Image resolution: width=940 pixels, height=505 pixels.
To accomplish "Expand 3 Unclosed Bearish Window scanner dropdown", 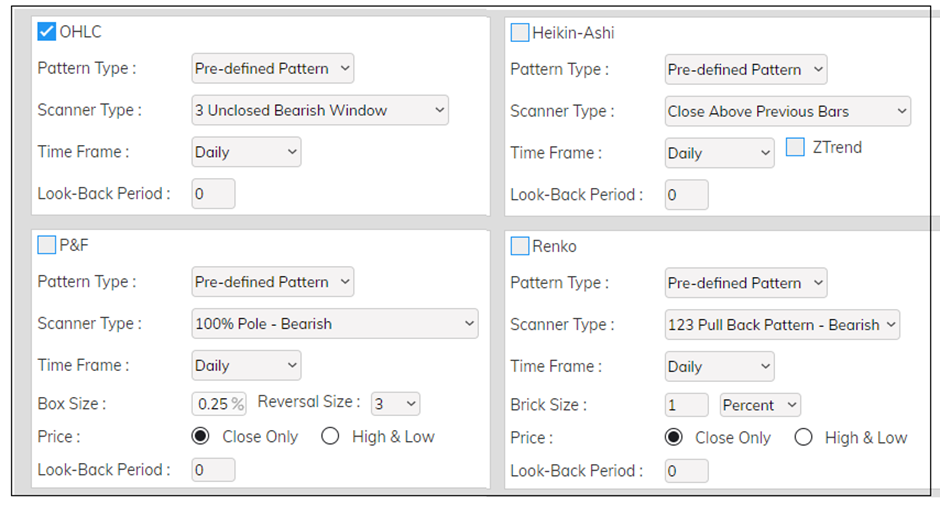I will pyautogui.click(x=320, y=110).
